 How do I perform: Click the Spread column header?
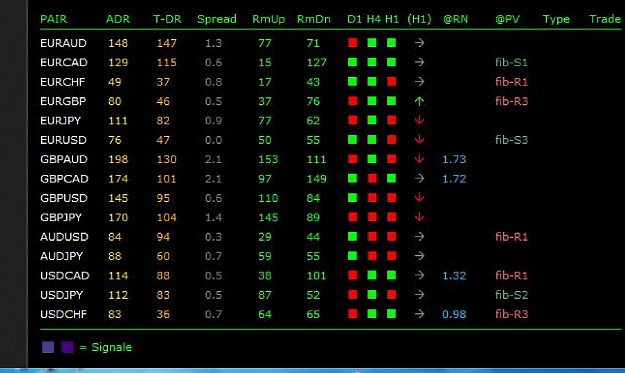(x=217, y=19)
